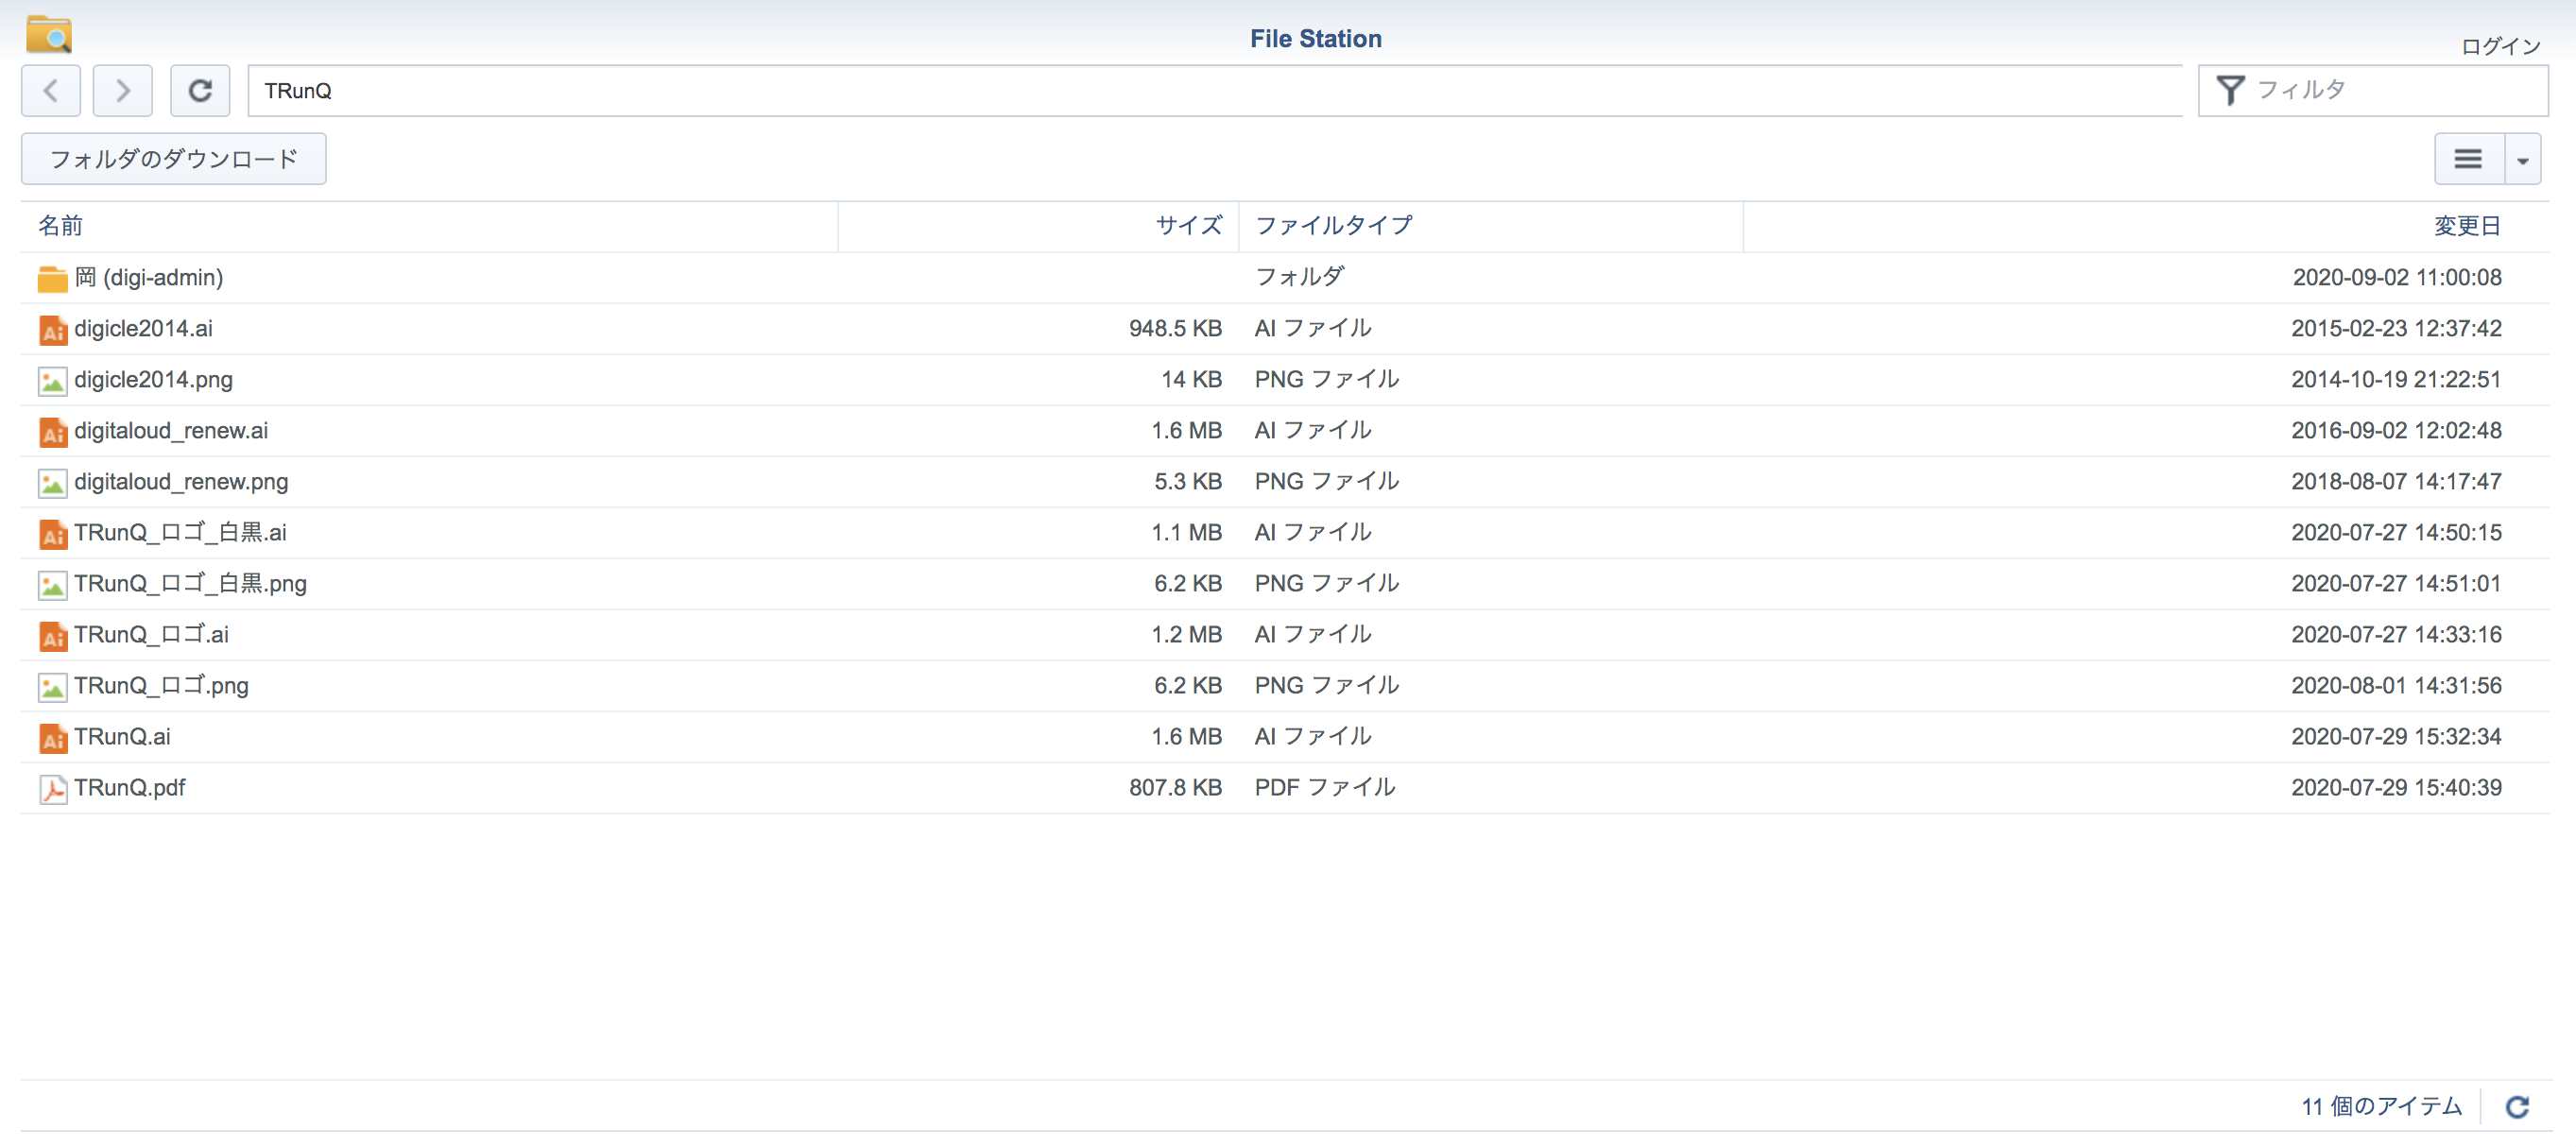The width and height of the screenshot is (2576, 1147).
Task: Click the list view mode icon
Action: [2468, 159]
